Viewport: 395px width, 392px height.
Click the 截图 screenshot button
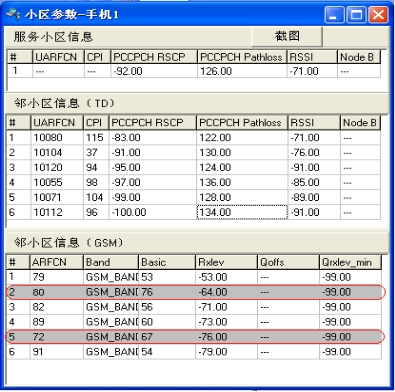pyautogui.click(x=287, y=36)
